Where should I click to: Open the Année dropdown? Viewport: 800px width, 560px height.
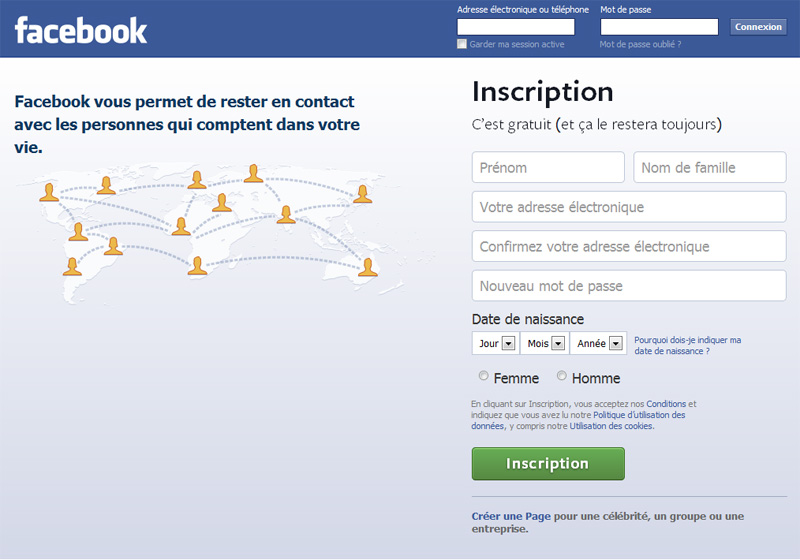coord(598,343)
